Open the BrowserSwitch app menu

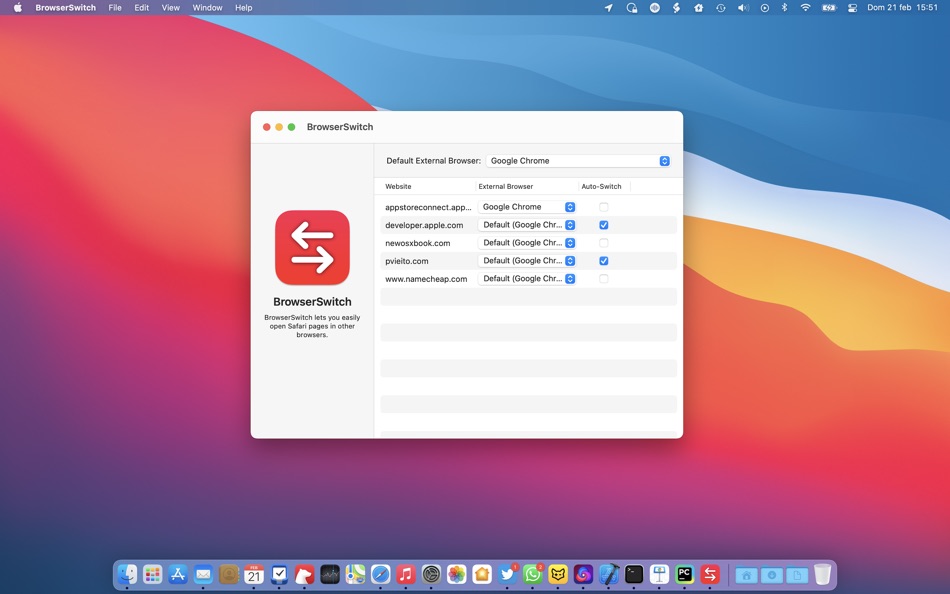tap(65, 7)
